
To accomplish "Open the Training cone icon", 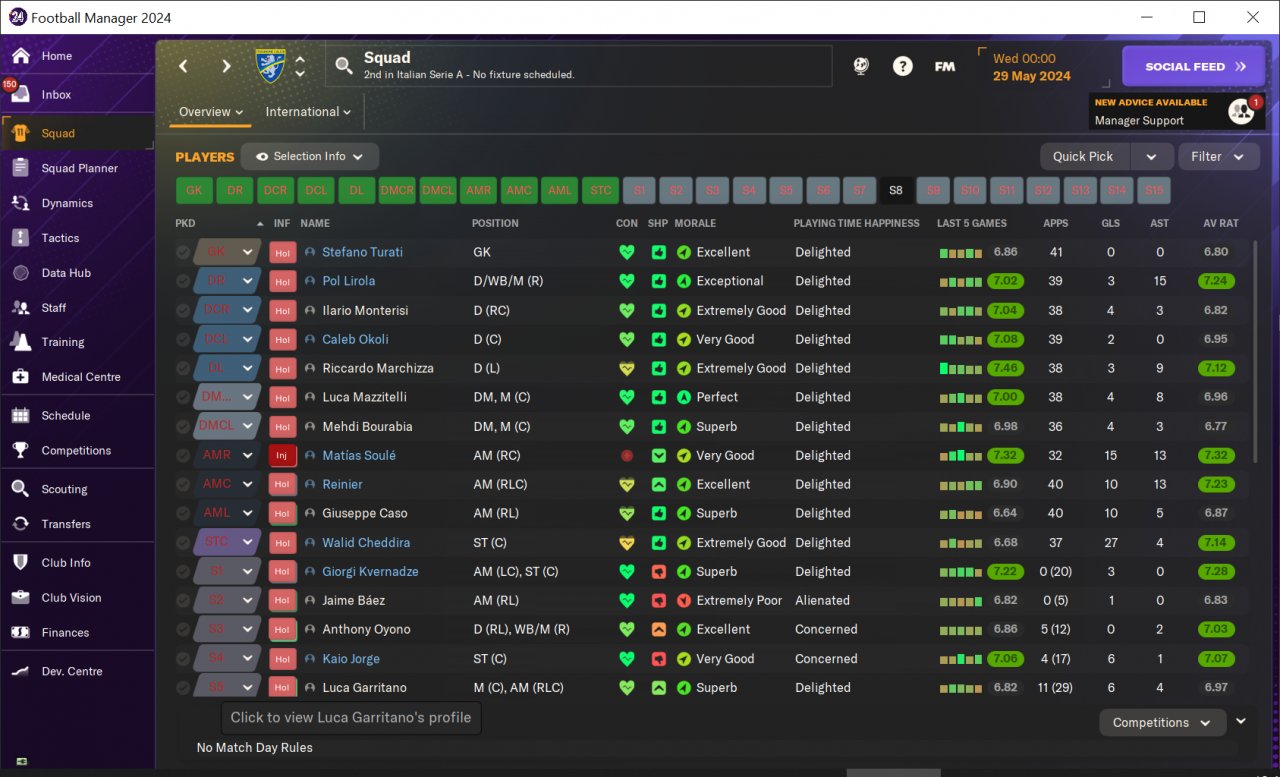I will click(x=20, y=342).
